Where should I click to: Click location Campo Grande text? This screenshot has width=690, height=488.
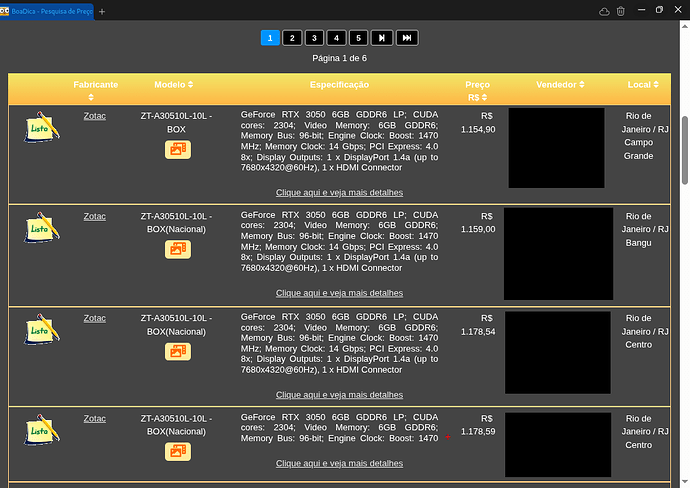point(639,149)
